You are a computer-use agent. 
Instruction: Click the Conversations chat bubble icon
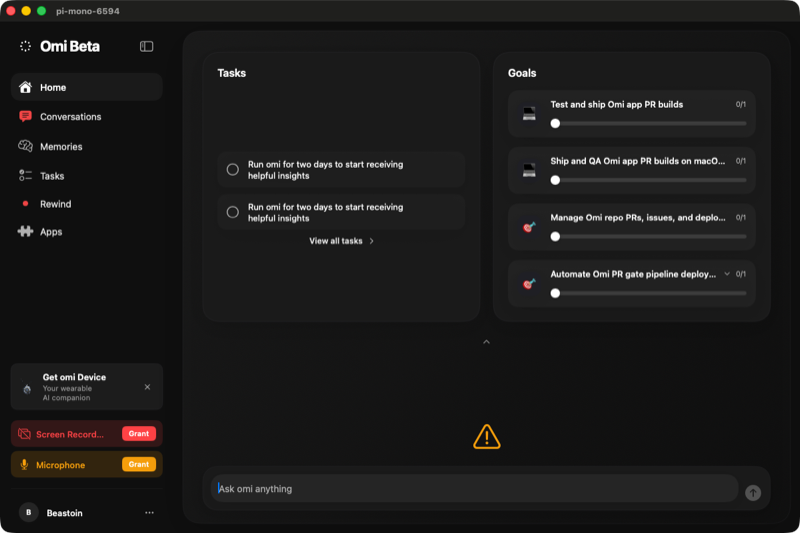pos(25,116)
